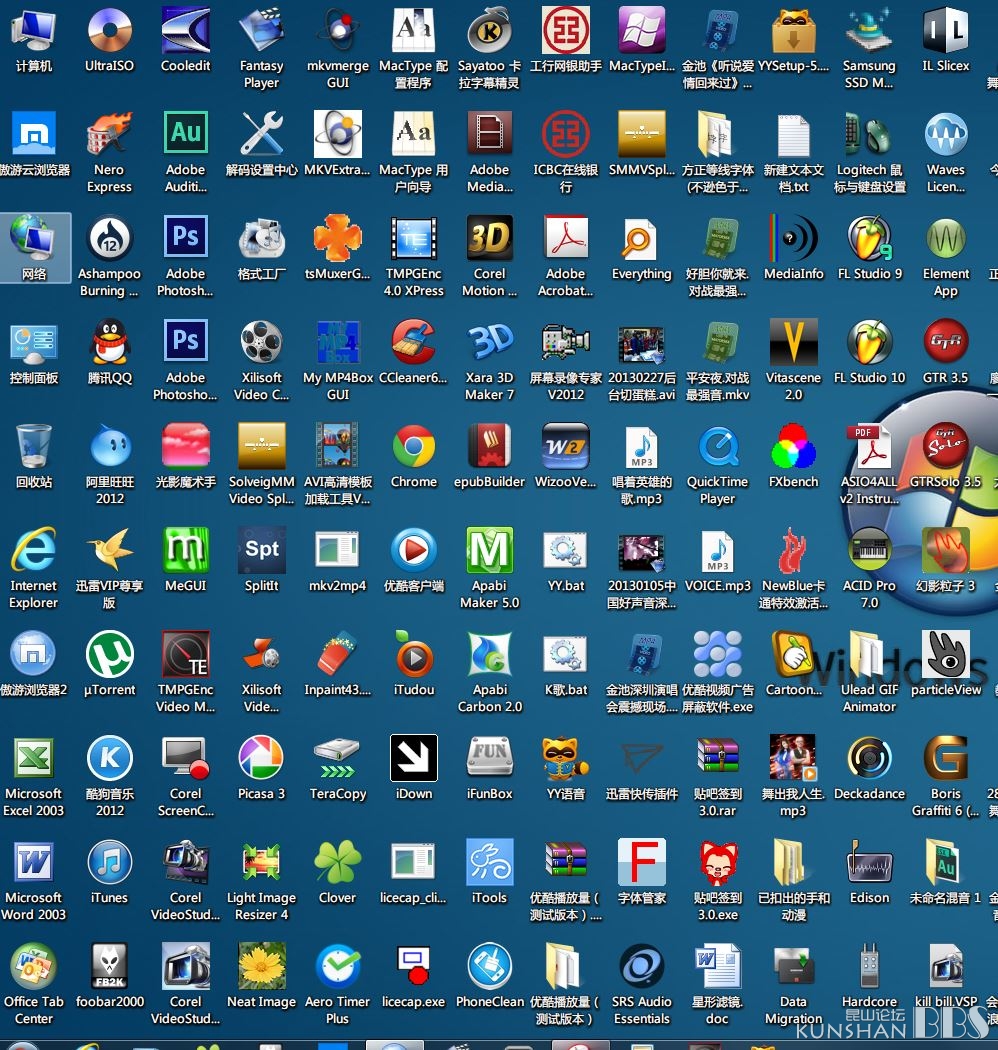The height and width of the screenshot is (1050, 998).
Task: Open the UltraISO desktop icon
Action: click(110, 31)
